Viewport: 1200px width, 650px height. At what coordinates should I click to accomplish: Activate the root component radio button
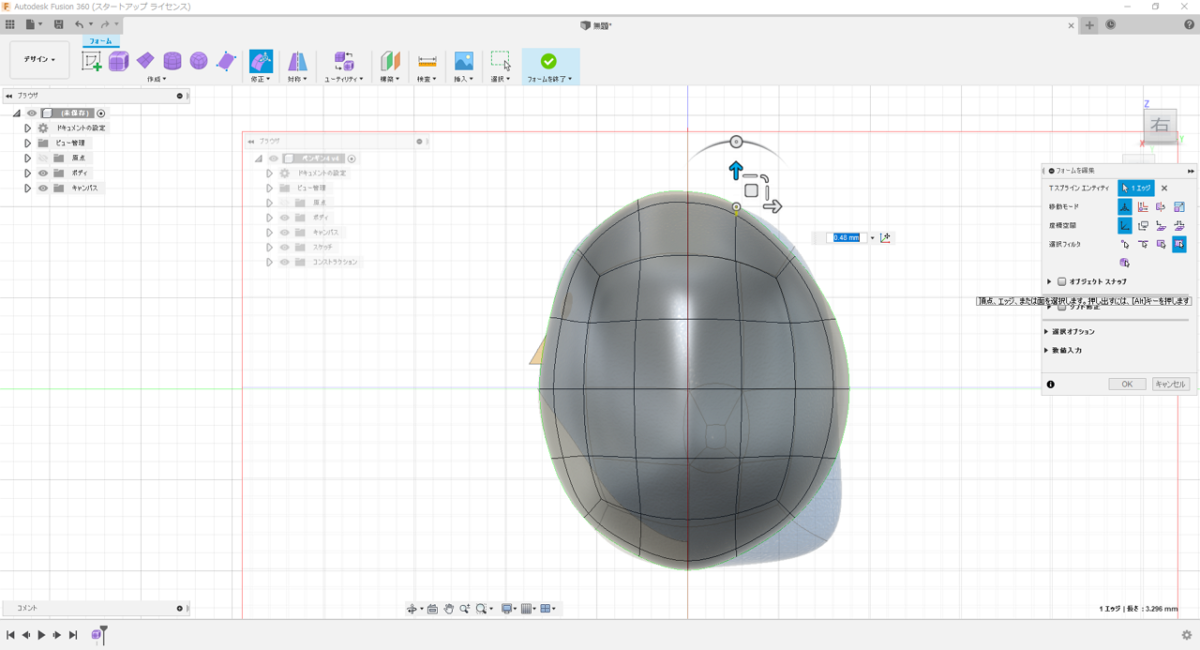point(101,113)
